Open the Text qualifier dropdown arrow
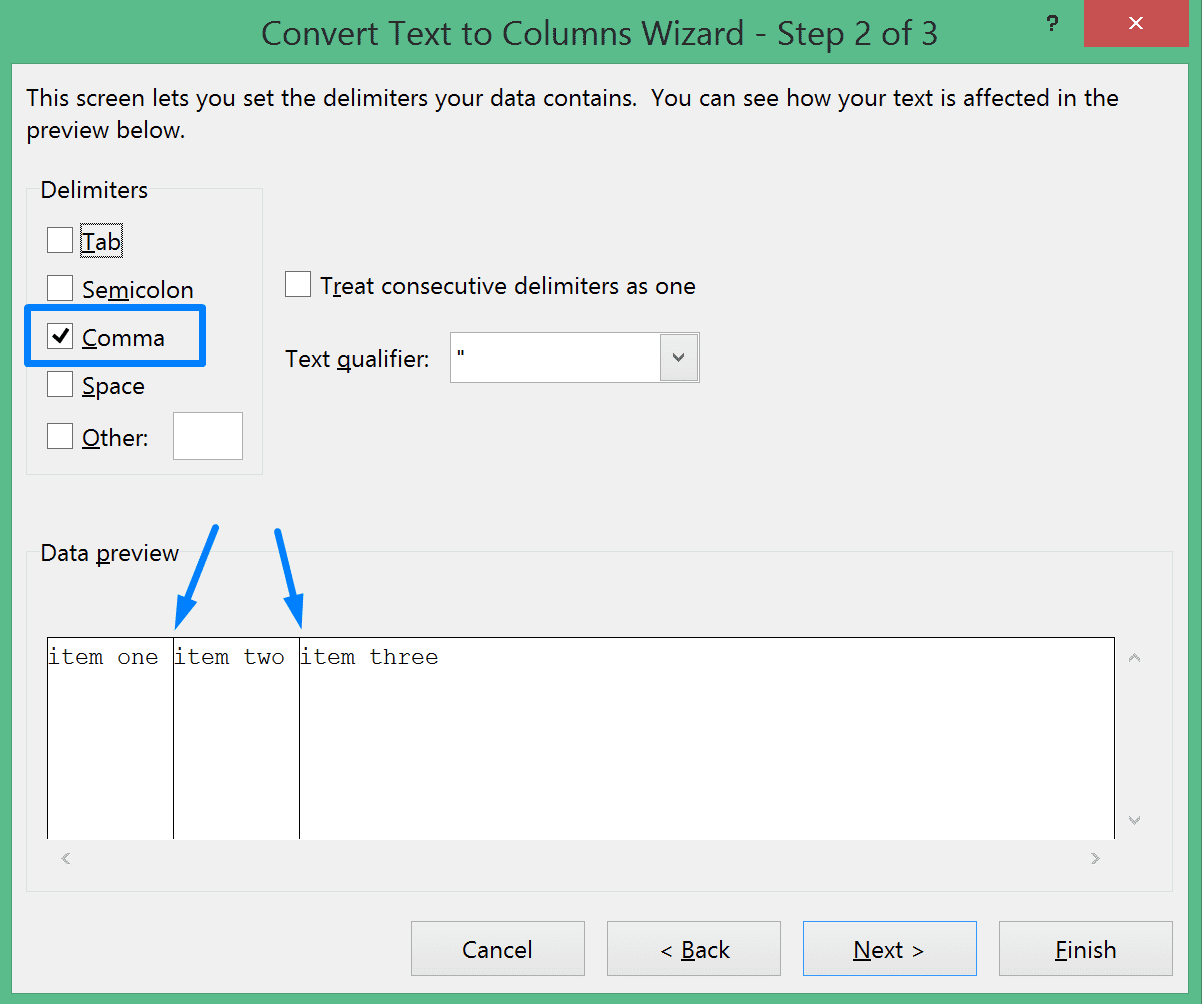The width and height of the screenshot is (1202, 1004). [680, 357]
